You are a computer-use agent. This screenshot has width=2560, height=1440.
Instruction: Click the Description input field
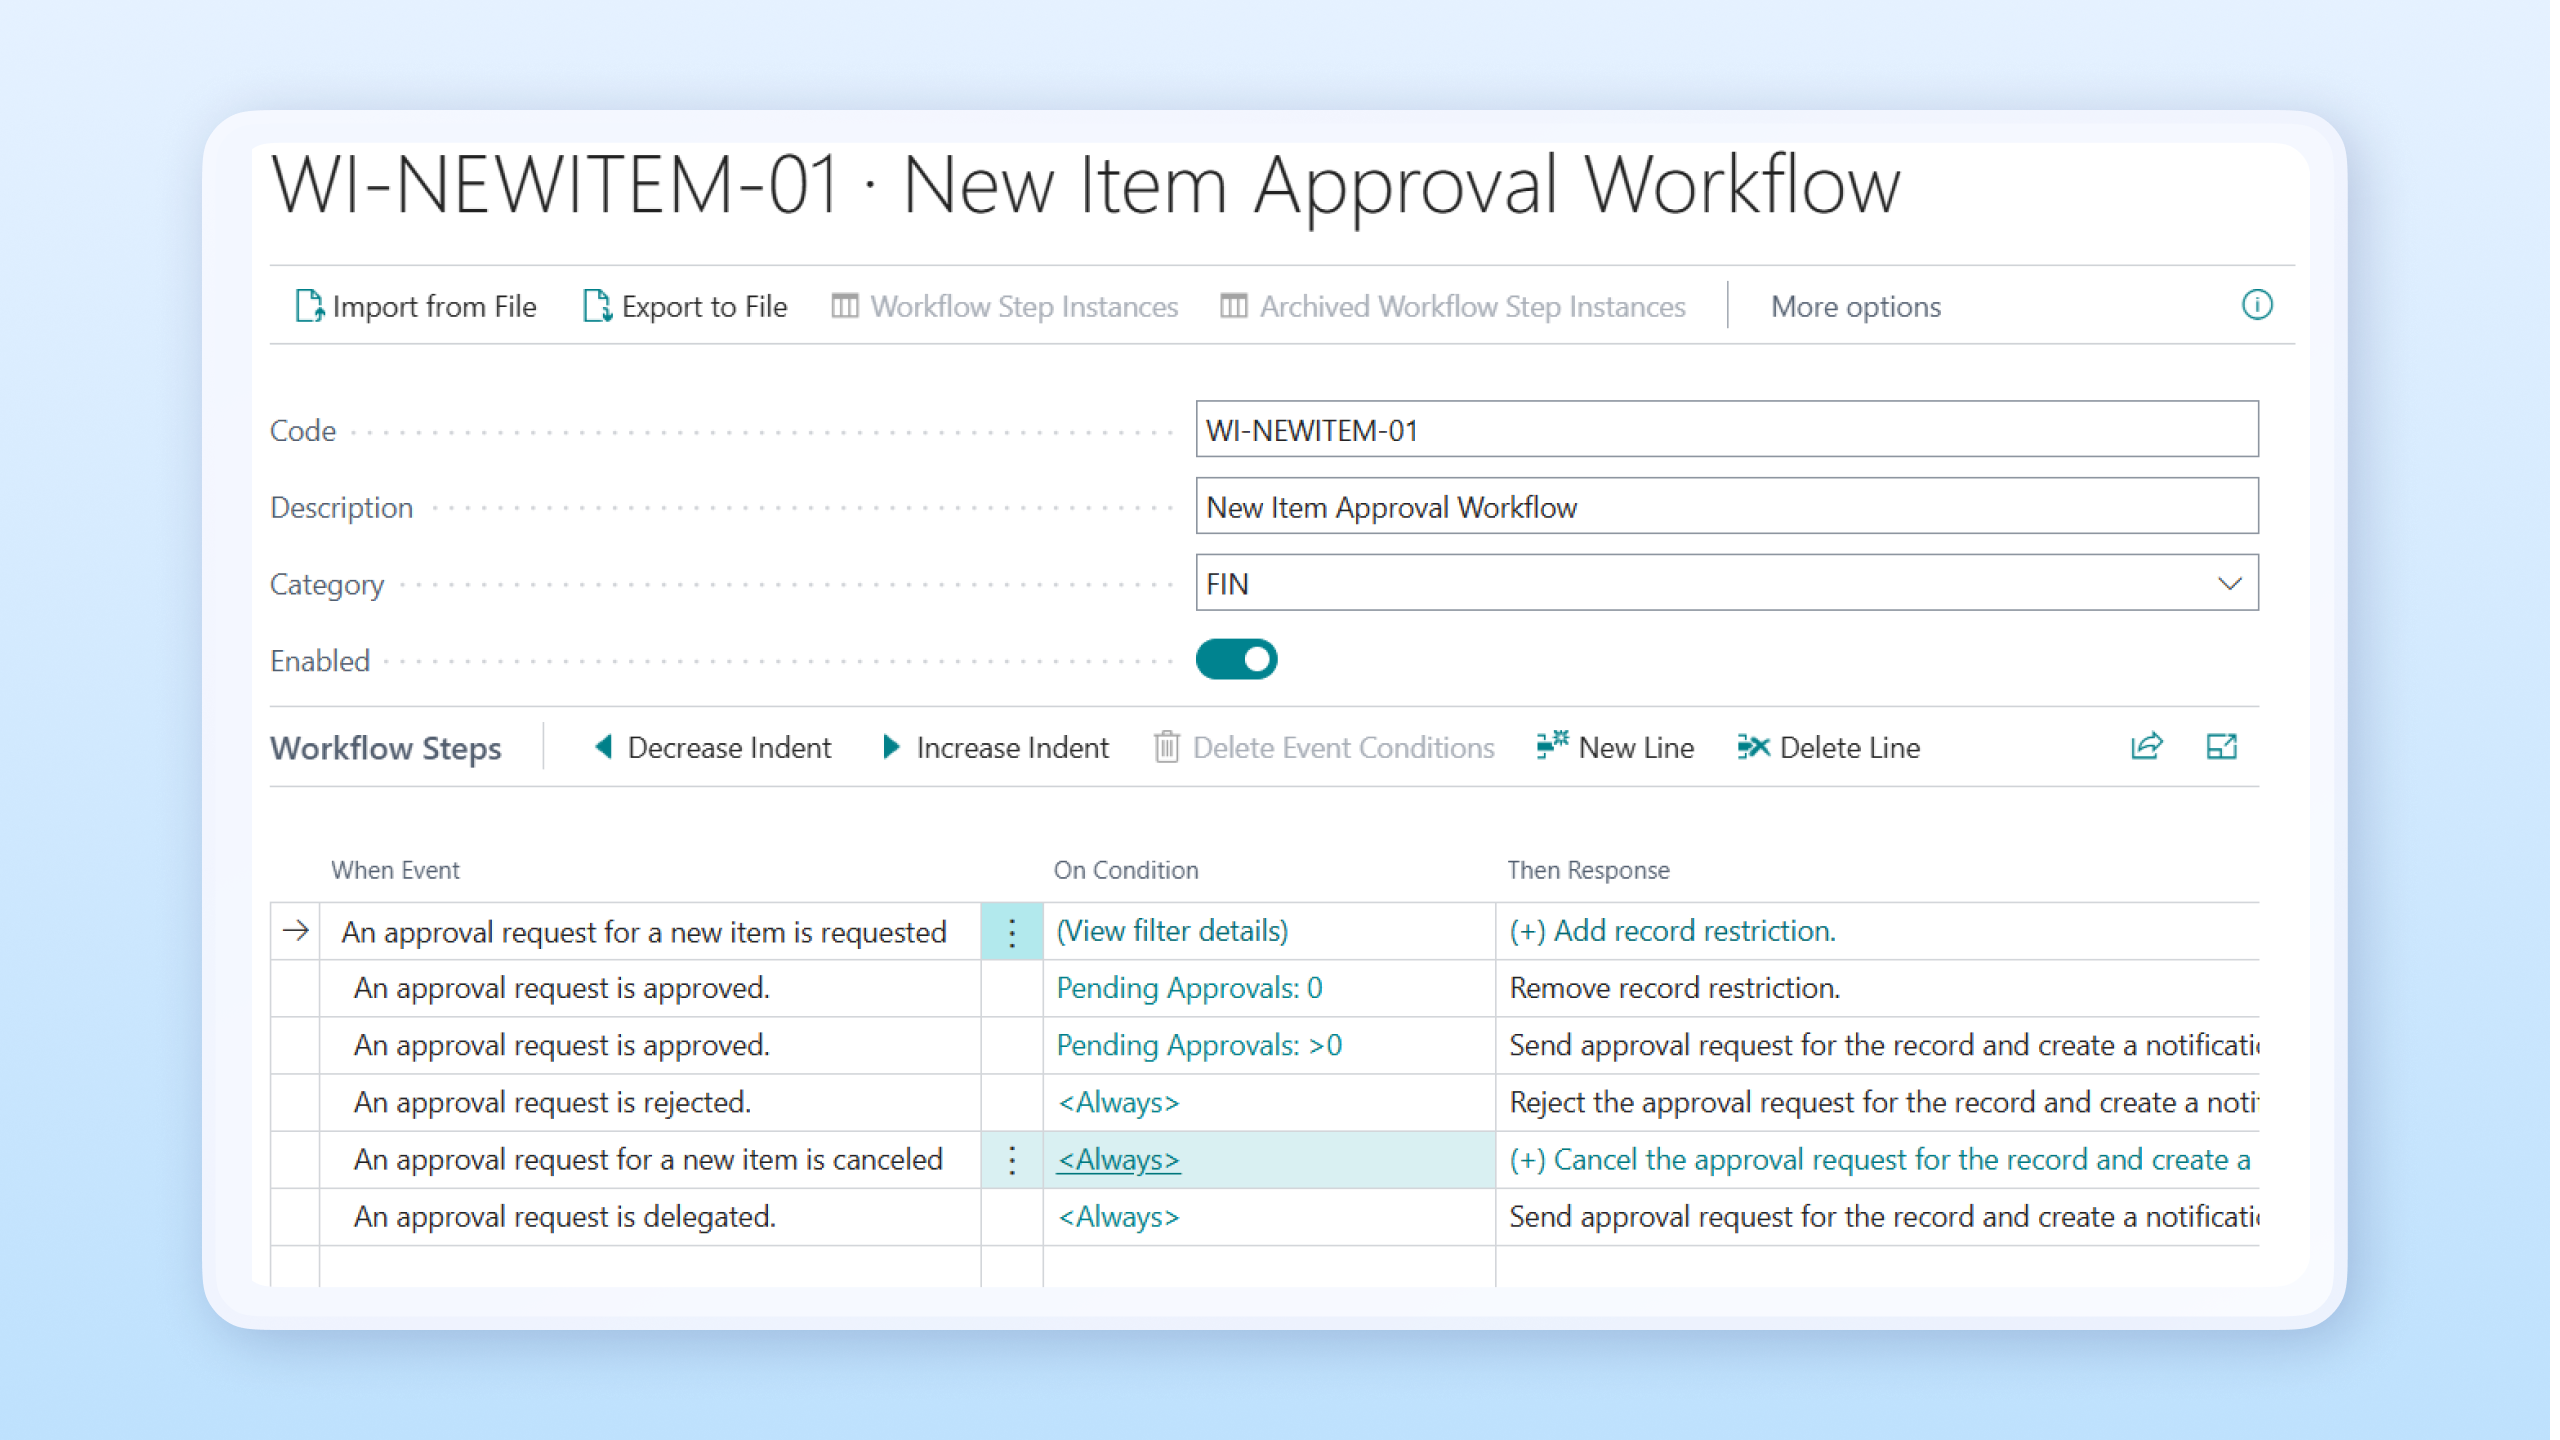point(1726,507)
